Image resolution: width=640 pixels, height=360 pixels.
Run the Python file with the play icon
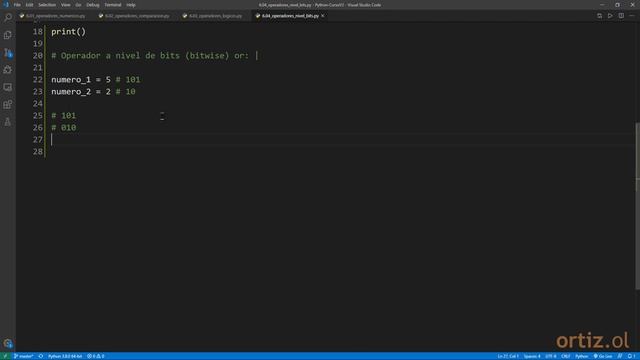click(x=610, y=16)
